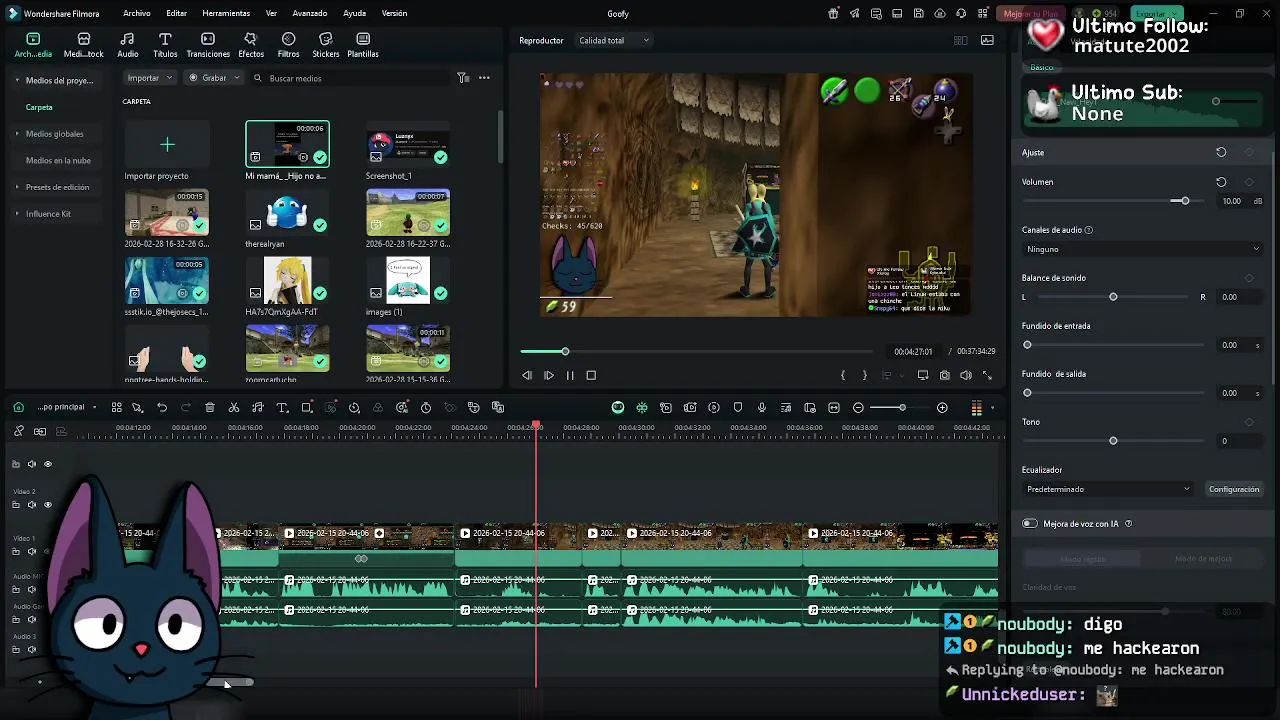Zoom out timeline with minus icon
Image resolution: width=1280 pixels, height=720 pixels.
click(858, 408)
